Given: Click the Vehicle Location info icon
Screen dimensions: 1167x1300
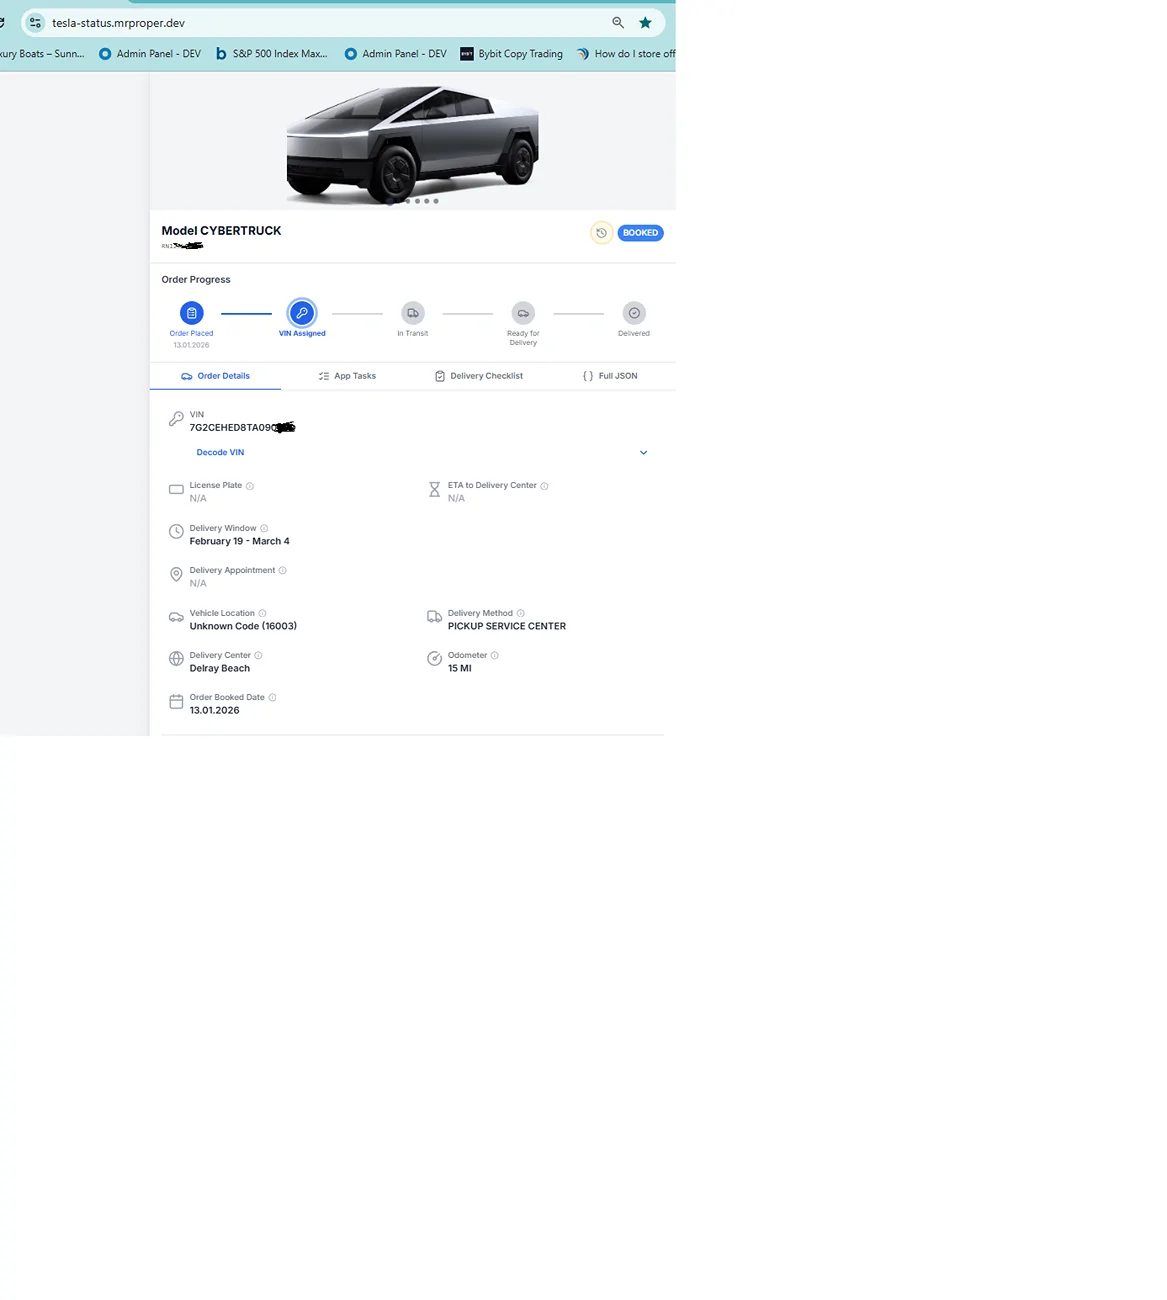Looking at the screenshot, I should [262, 613].
